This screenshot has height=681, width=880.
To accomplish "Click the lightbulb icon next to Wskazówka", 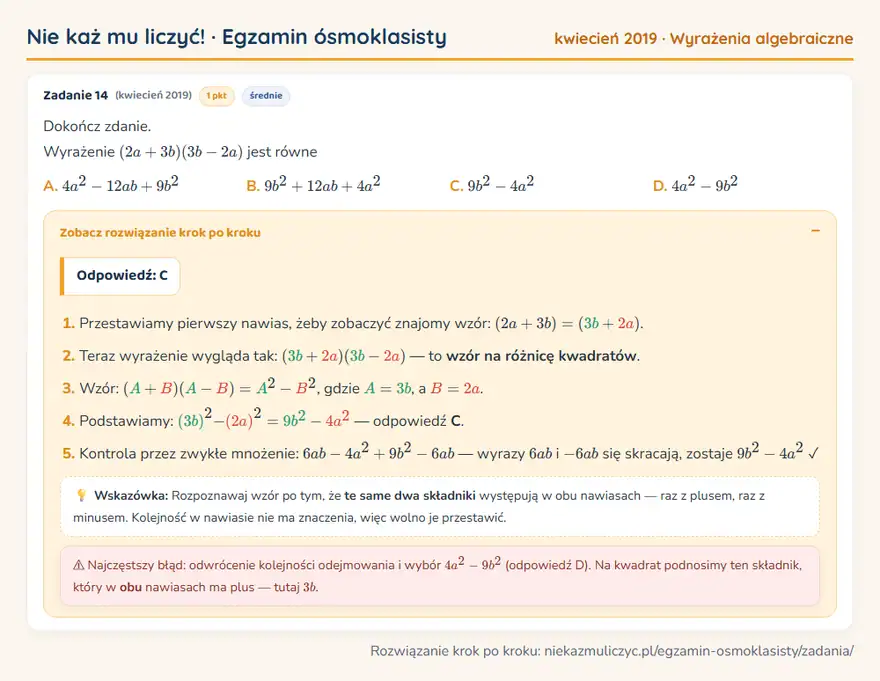I will point(81,495).
